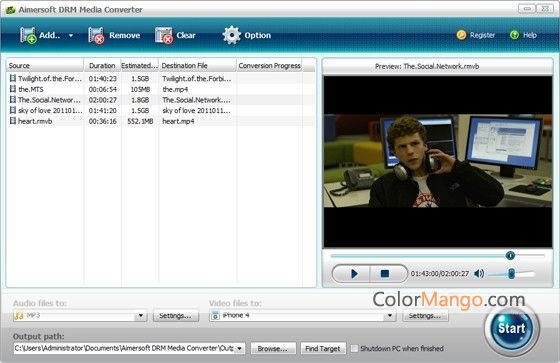
Task: Click the preview seek bar handle
Action: point(510,255)
